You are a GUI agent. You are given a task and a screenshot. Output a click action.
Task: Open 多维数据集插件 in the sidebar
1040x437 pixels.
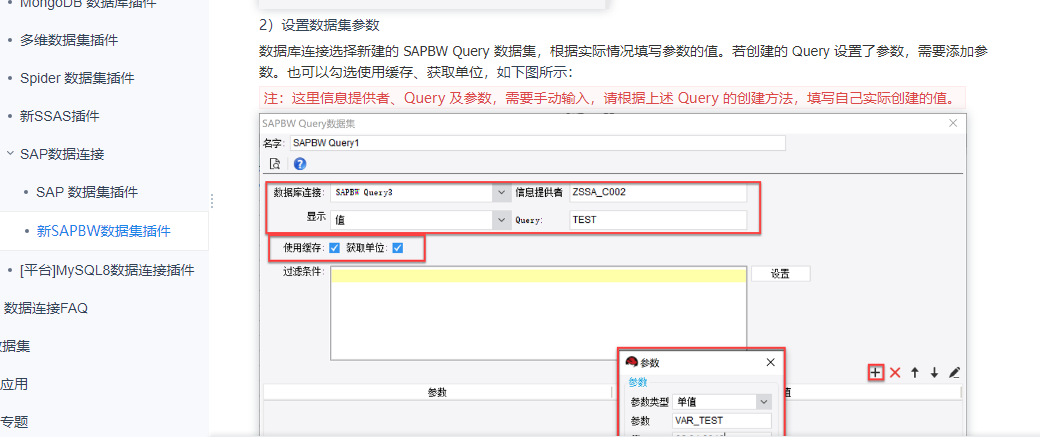tap(69, 40)
